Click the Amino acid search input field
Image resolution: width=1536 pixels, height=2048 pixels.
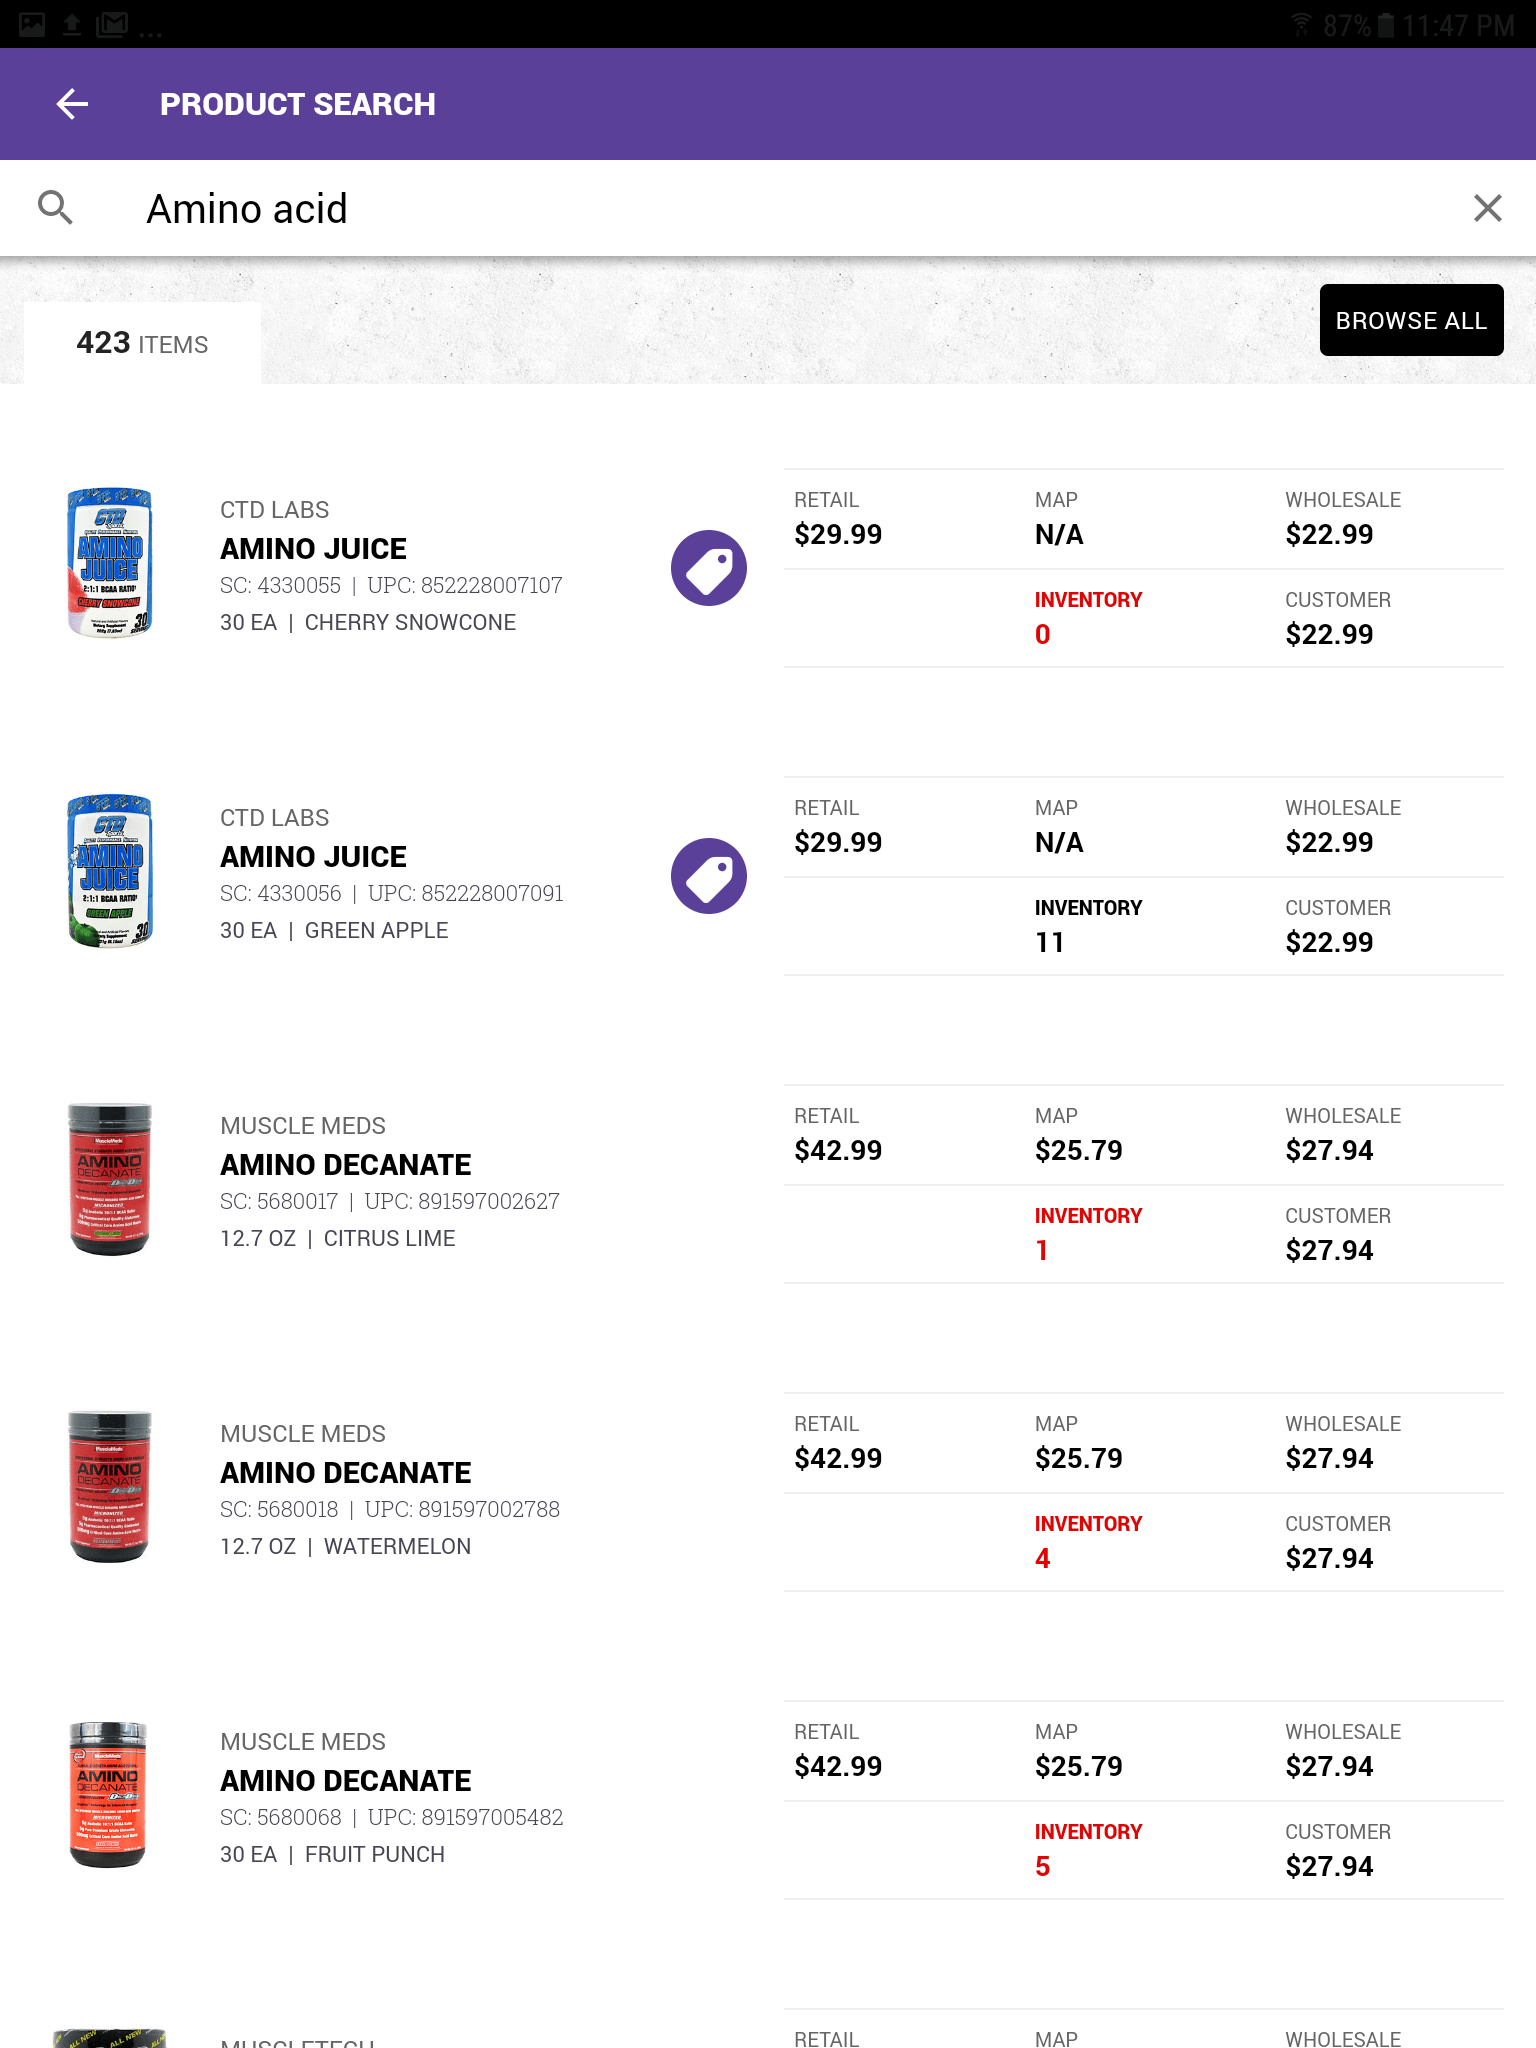[x=600, y=207]
